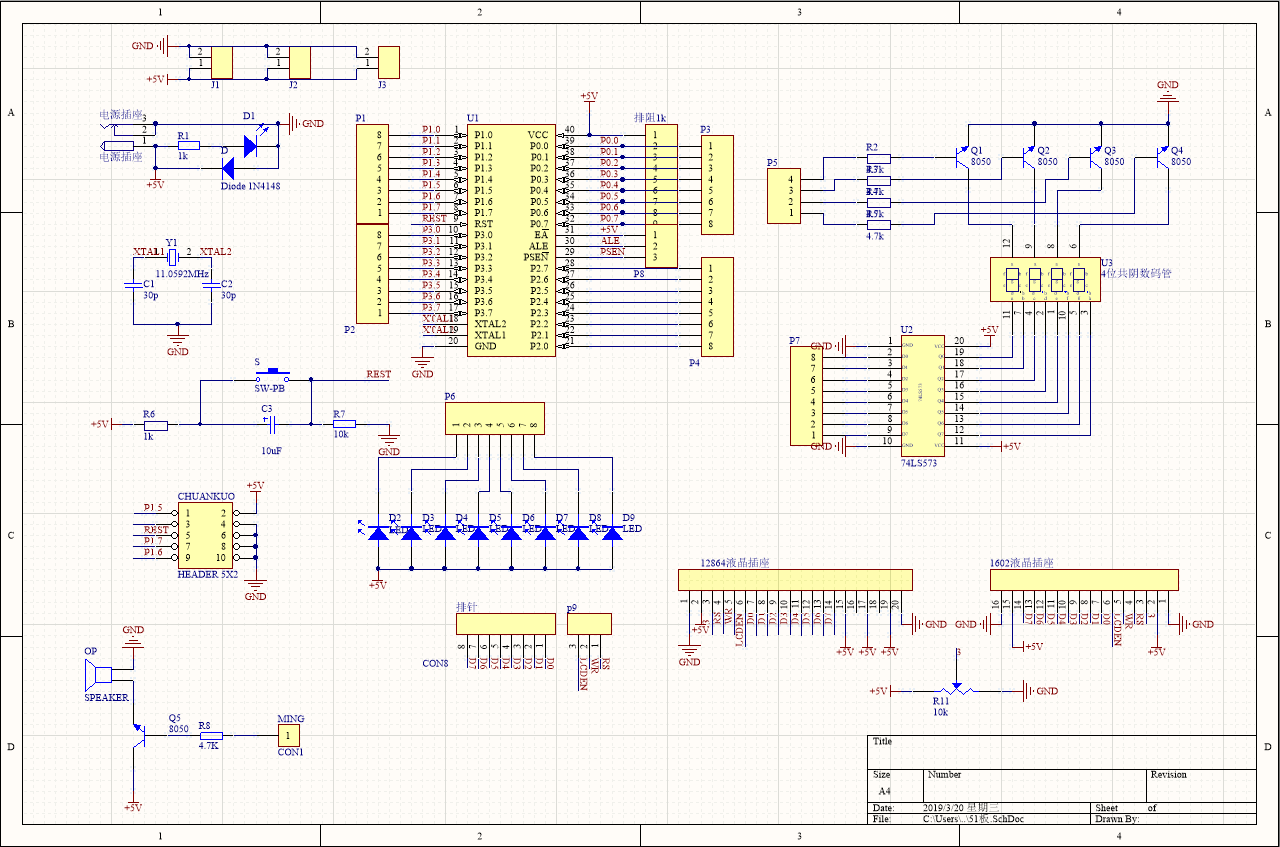Select capacitor C3 10uF
The image size is (1280, 847).
click(x=272, y=424)
